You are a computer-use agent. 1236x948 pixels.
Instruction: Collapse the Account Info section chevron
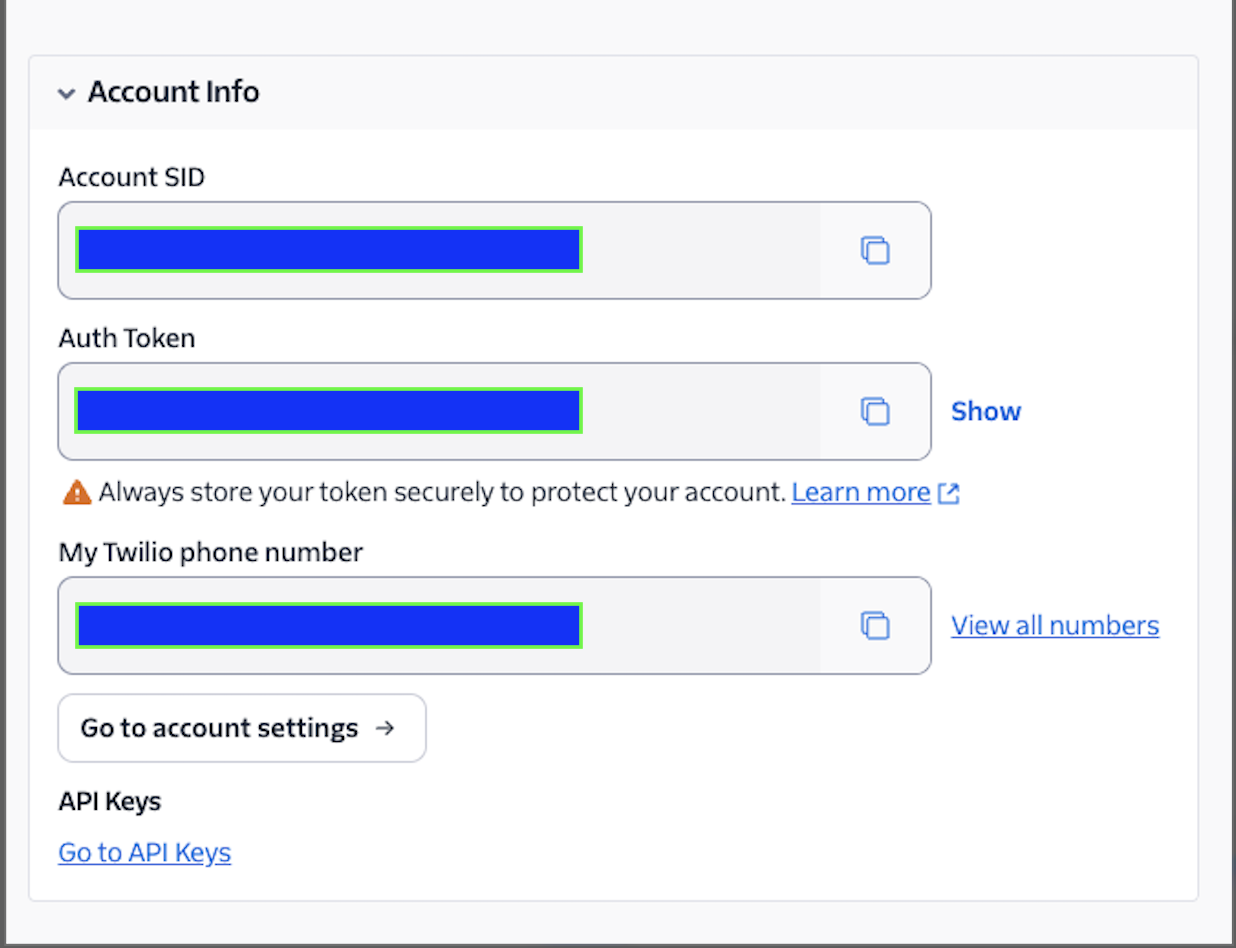66,94
